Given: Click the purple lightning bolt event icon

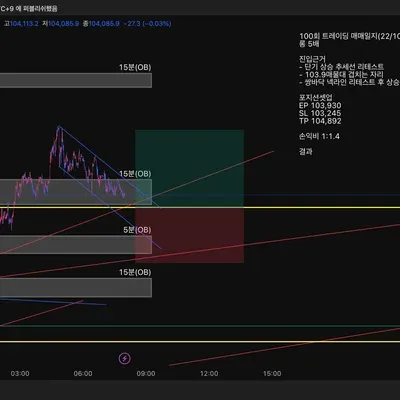Looking at the screenshot, I should 125,359.
